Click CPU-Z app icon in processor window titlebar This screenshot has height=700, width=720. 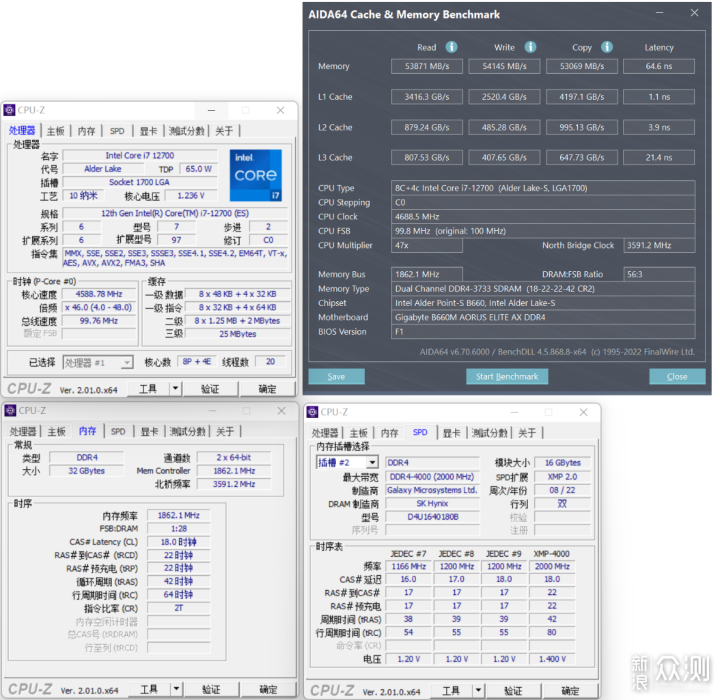click(9, 110)
